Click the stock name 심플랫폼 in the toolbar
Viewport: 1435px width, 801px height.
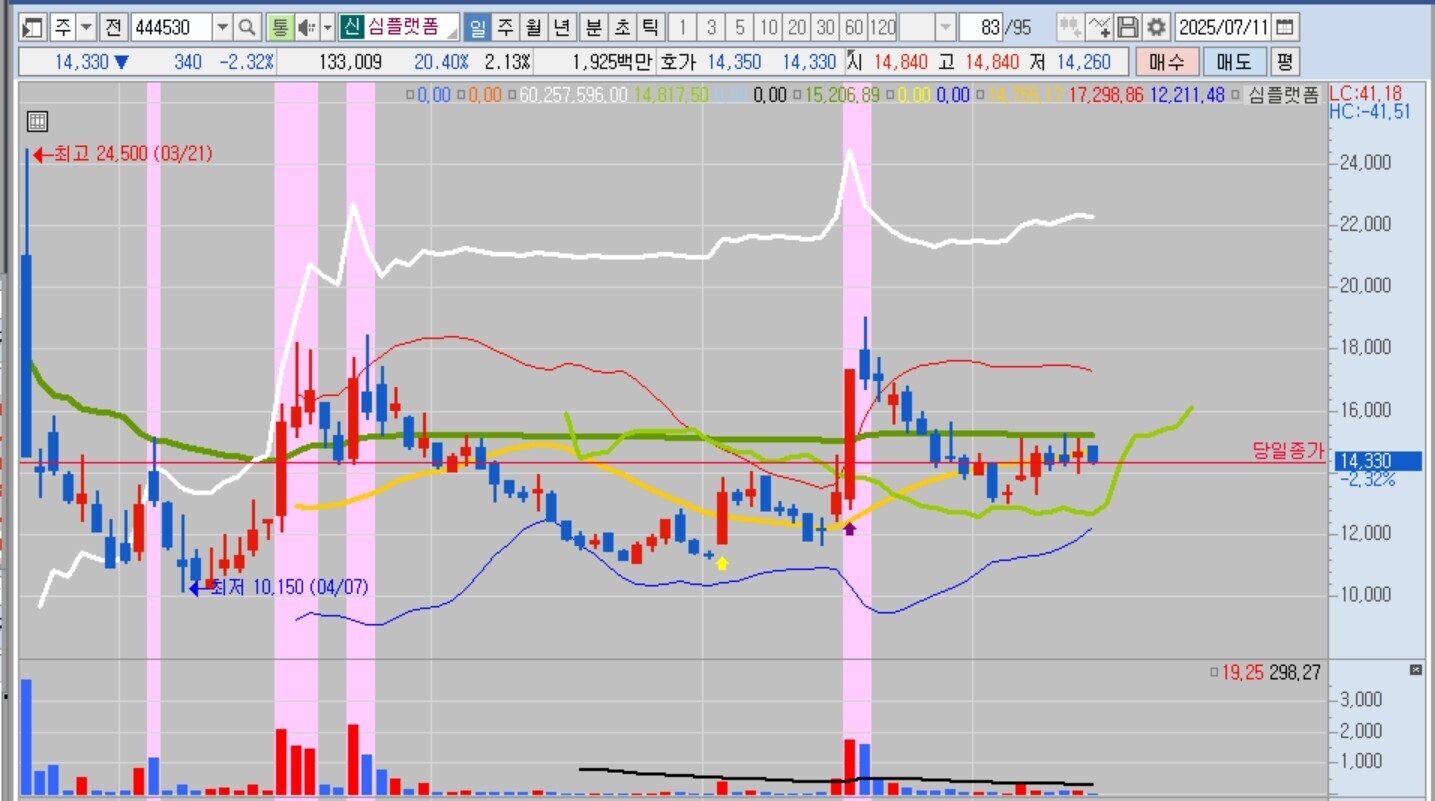pyautogui.click(x=402, y=27)
